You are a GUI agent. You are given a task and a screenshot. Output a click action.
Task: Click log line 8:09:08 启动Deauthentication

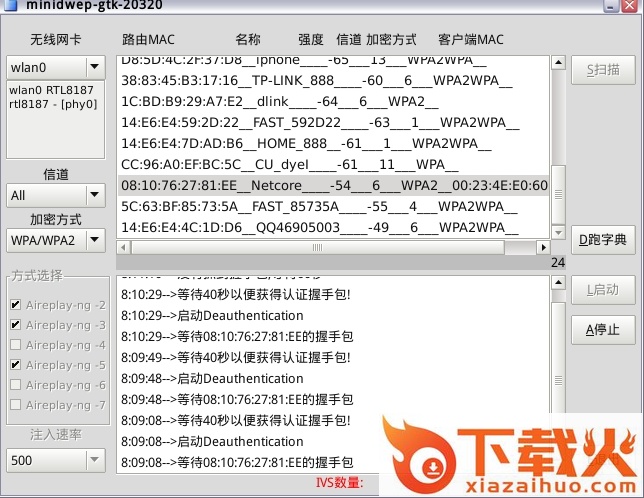point(212,442)
